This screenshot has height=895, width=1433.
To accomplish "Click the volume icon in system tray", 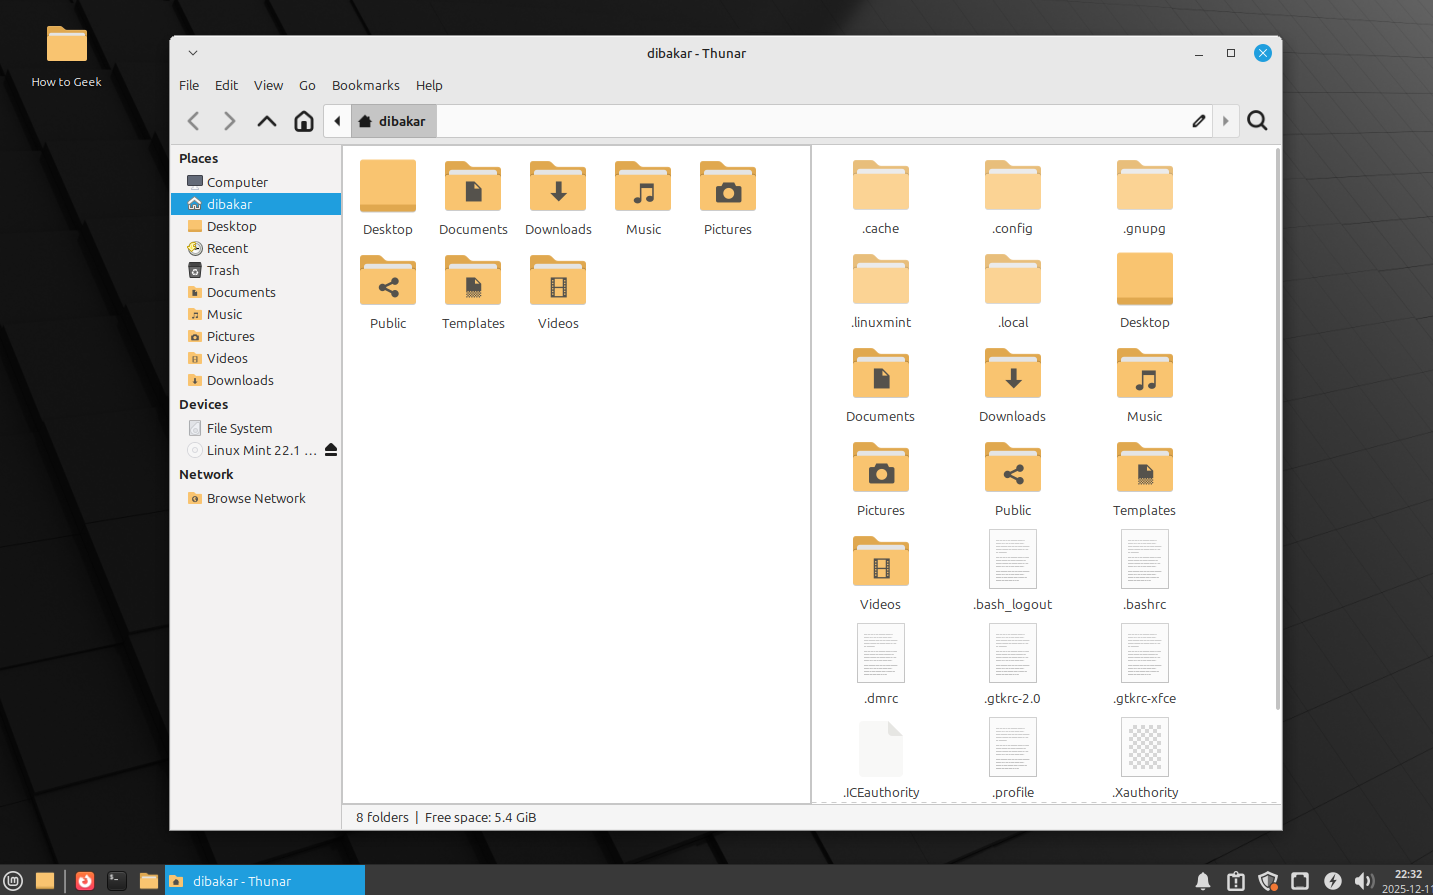I will [x=1363, y=881].
